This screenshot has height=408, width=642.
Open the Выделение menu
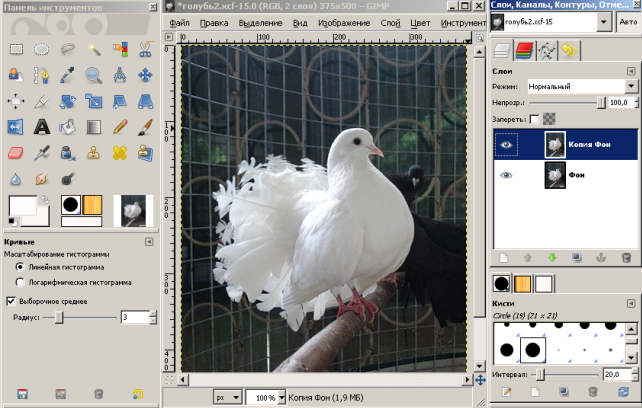click(x=260, y=23)
